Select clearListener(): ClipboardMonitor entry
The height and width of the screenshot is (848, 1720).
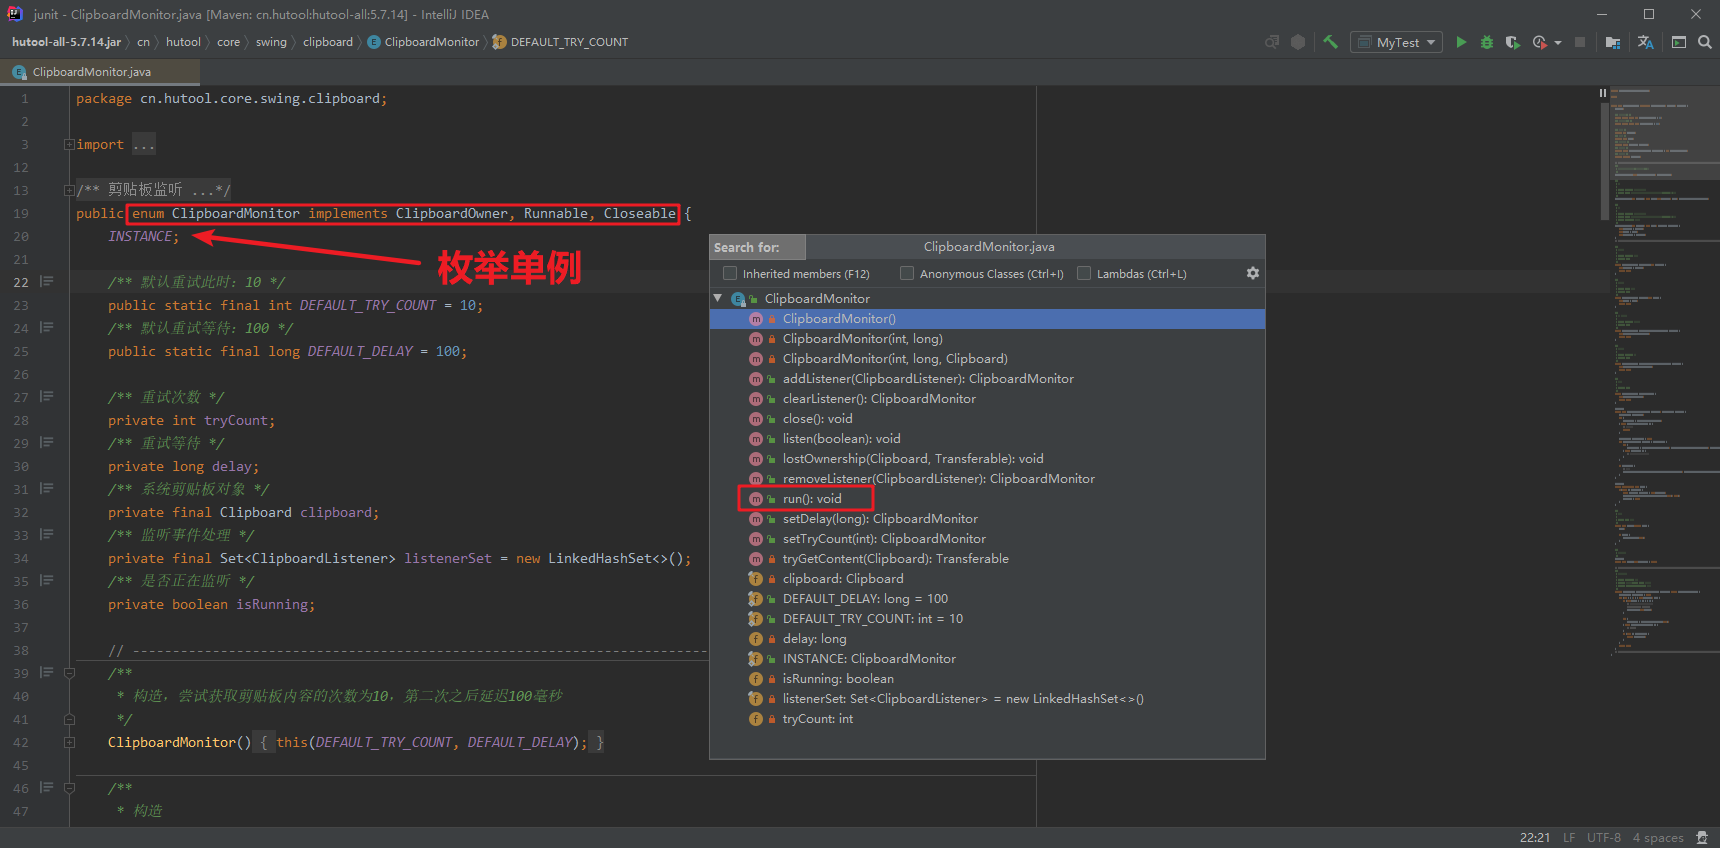(987, 398)
